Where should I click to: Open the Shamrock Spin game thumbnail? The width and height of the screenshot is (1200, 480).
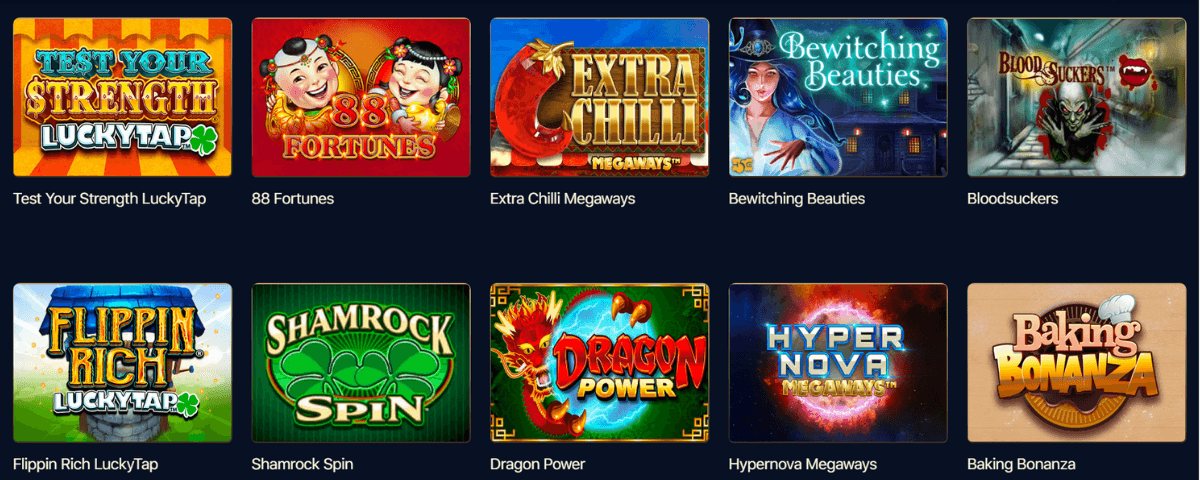coord(361,363)
